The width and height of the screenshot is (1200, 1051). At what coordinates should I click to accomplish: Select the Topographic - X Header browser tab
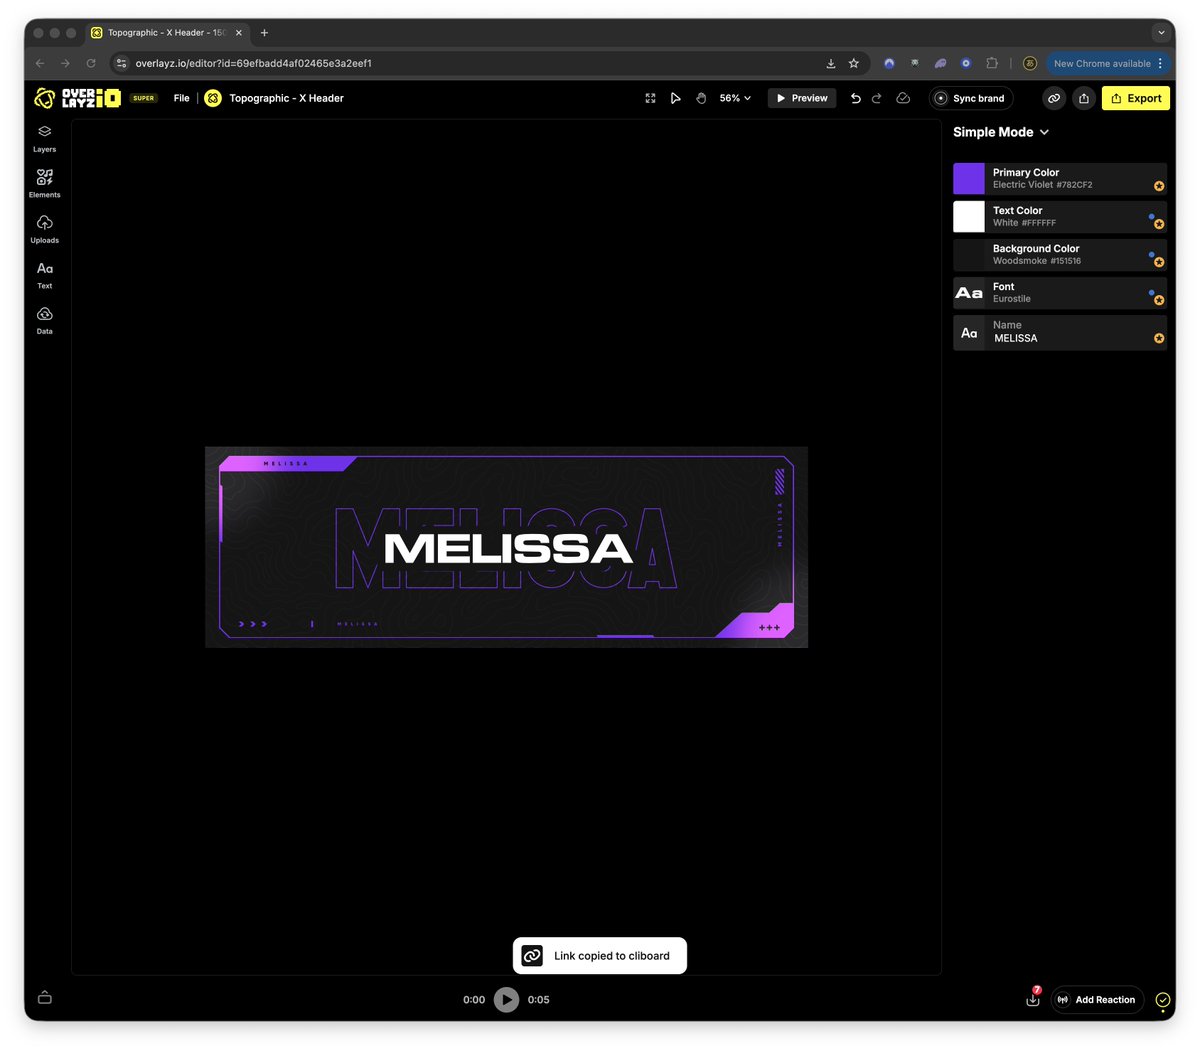(166, 32)
